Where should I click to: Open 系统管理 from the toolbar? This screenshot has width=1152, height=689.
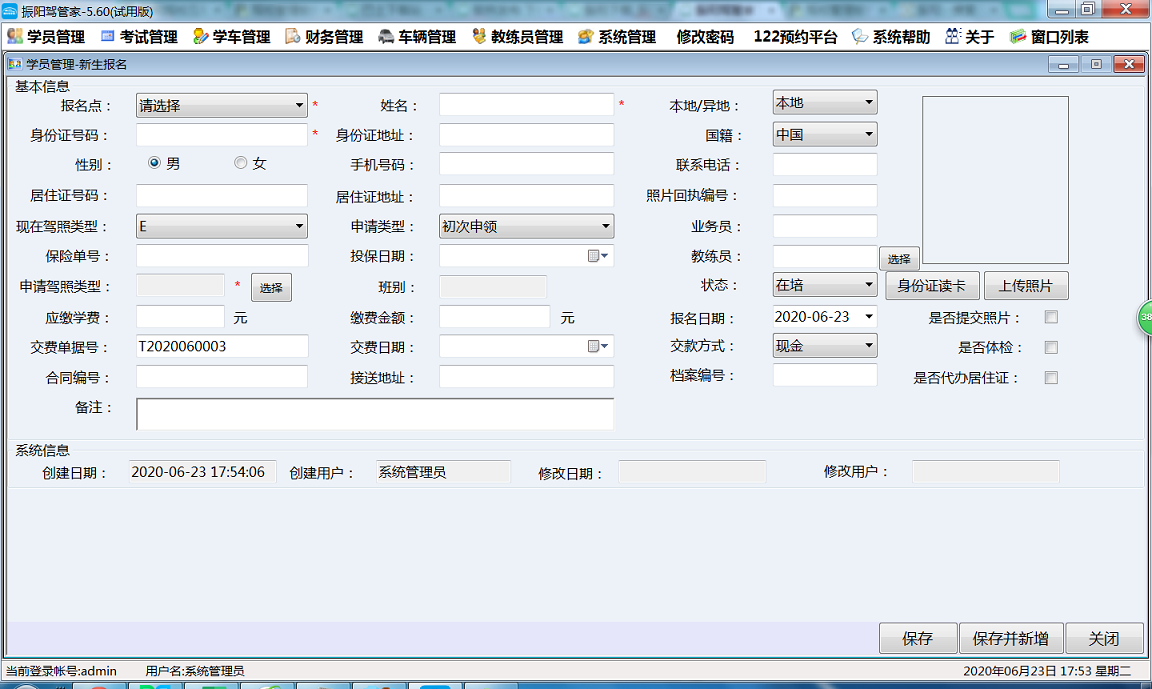click(617, 36)
